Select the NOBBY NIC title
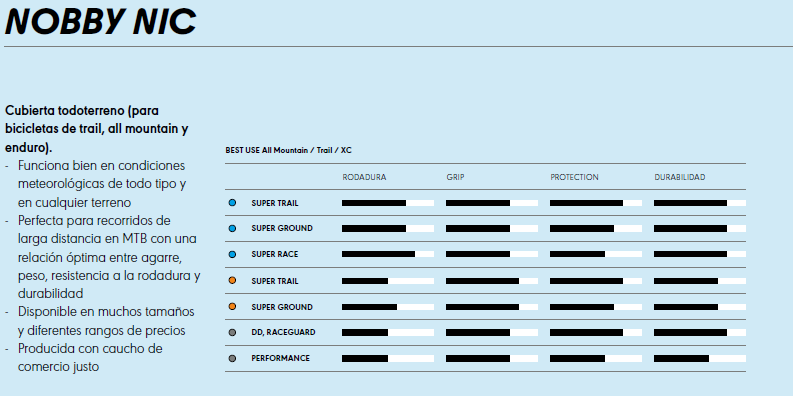Screen dimensions: 793x396 coord(100,22)
